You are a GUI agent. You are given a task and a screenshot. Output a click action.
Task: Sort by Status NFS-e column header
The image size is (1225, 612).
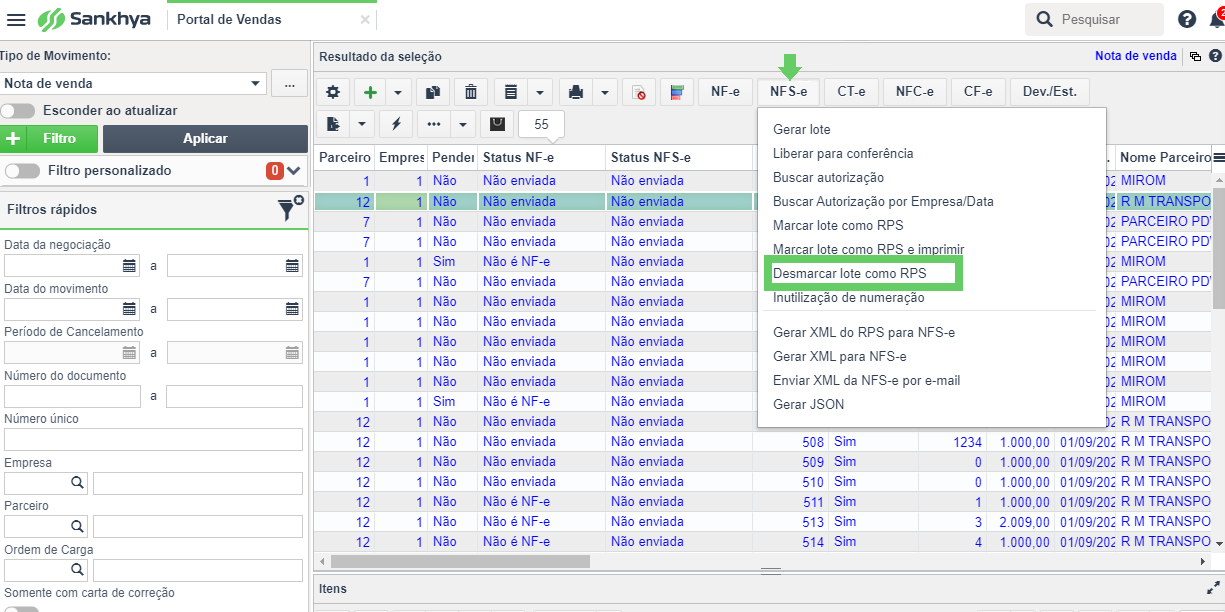tap(679, 158)
